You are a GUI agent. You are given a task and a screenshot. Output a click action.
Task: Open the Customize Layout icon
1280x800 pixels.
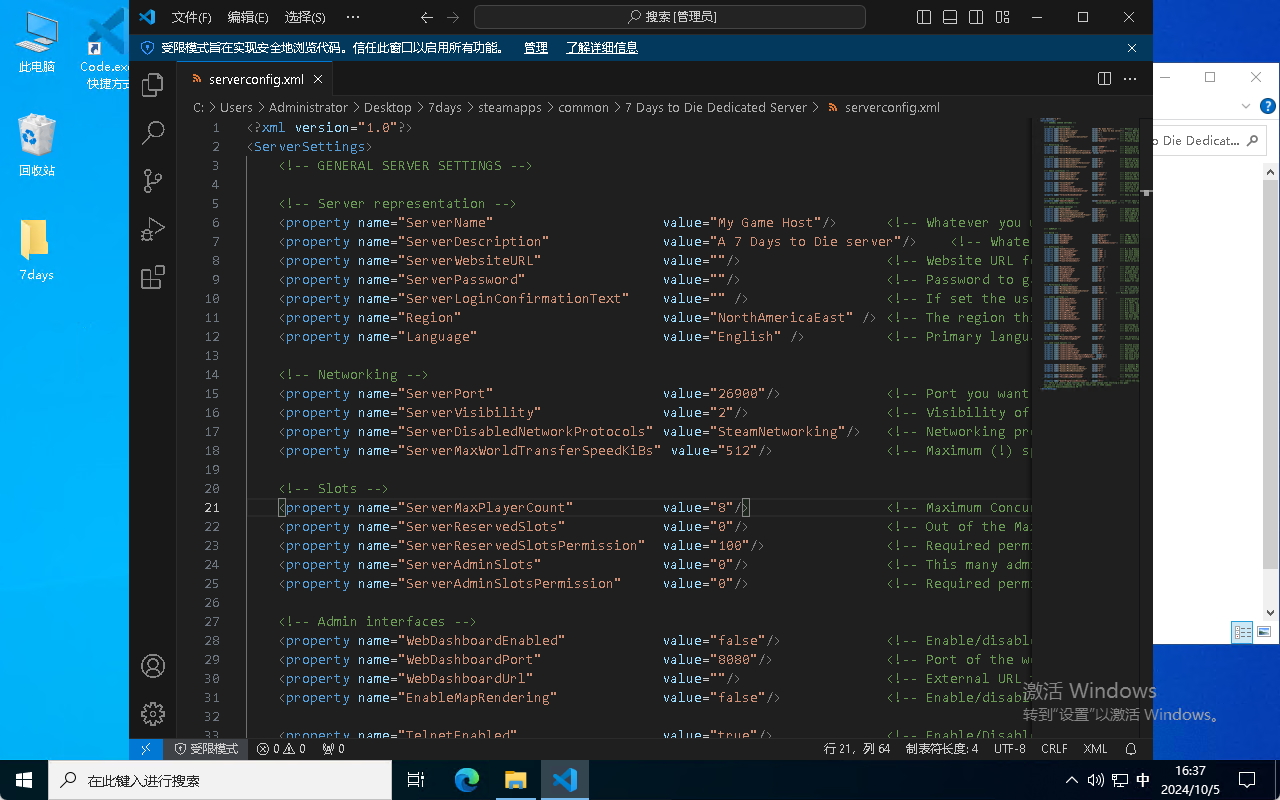(1002, 17)
